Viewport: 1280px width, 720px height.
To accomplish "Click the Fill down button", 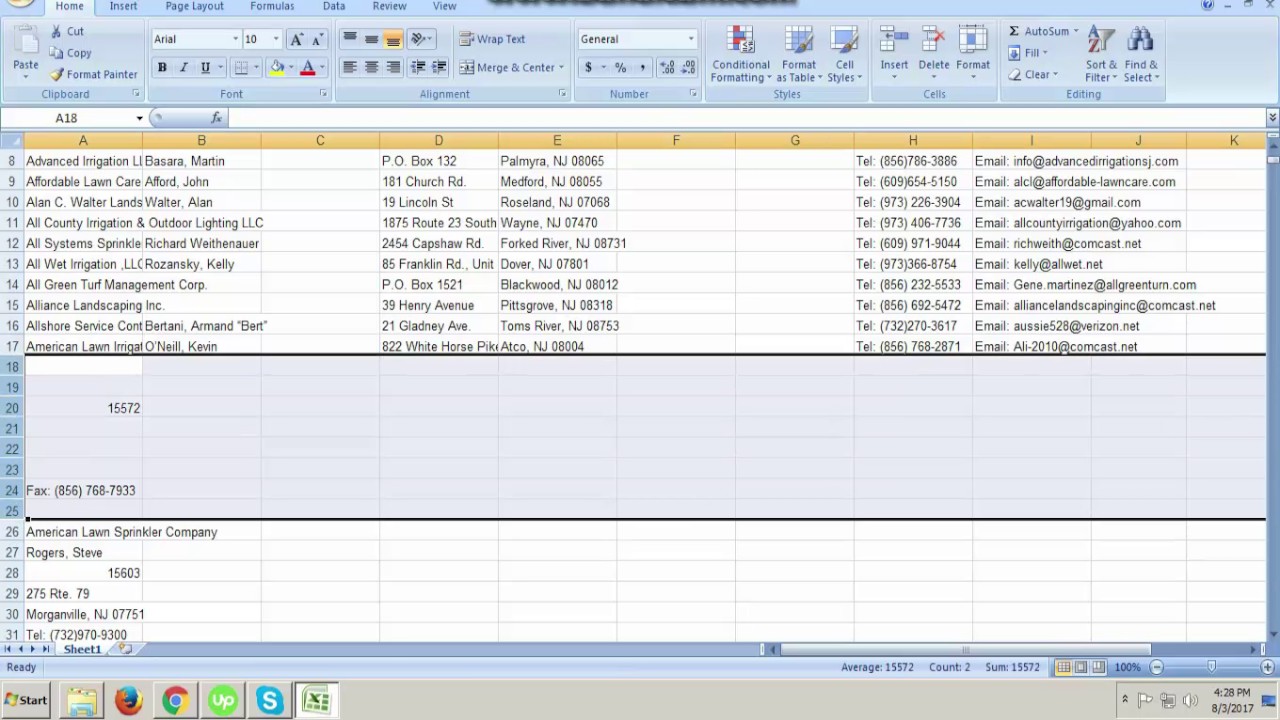I will pos(1025,53).
